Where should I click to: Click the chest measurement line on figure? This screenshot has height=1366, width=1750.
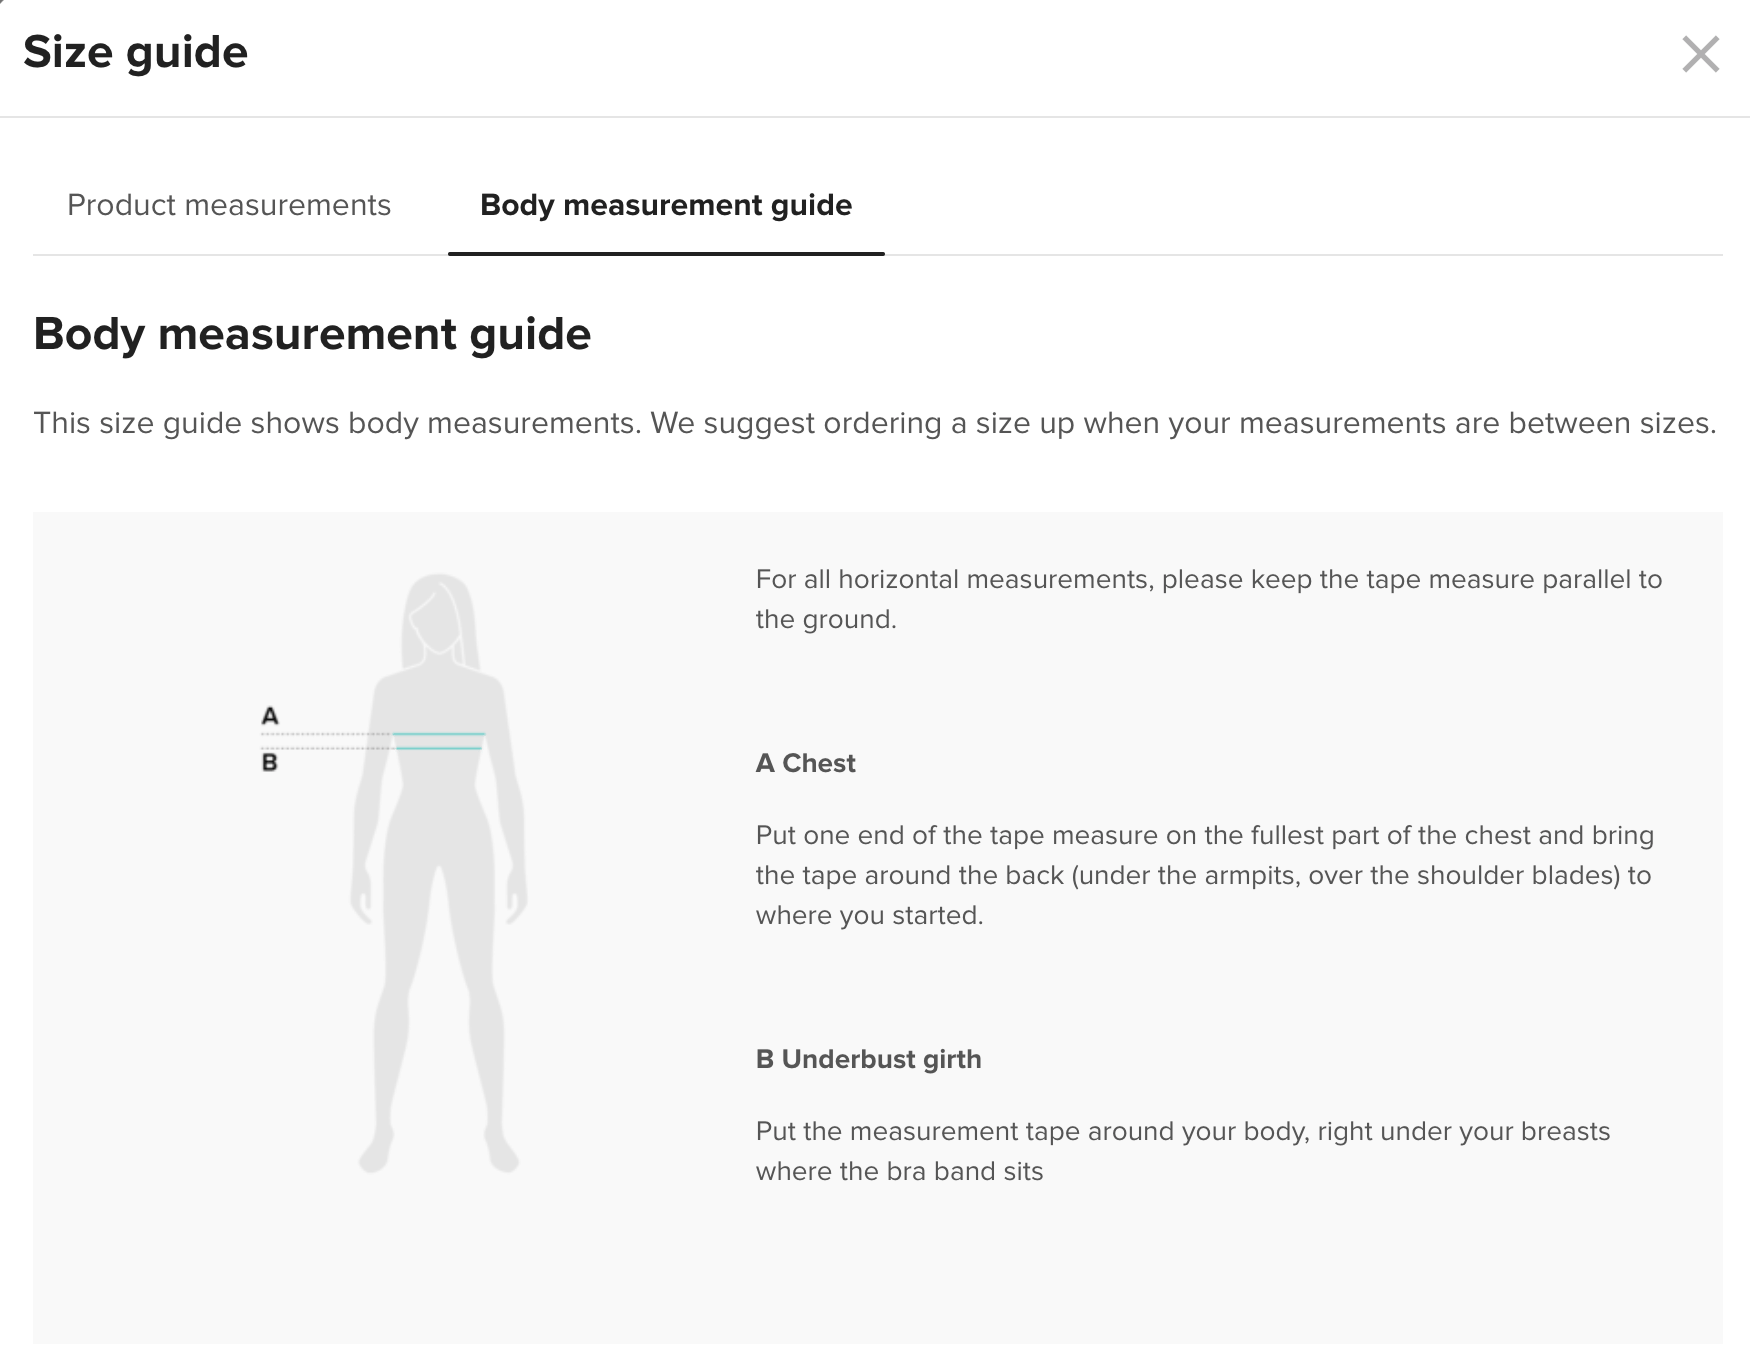click(439, 734)
